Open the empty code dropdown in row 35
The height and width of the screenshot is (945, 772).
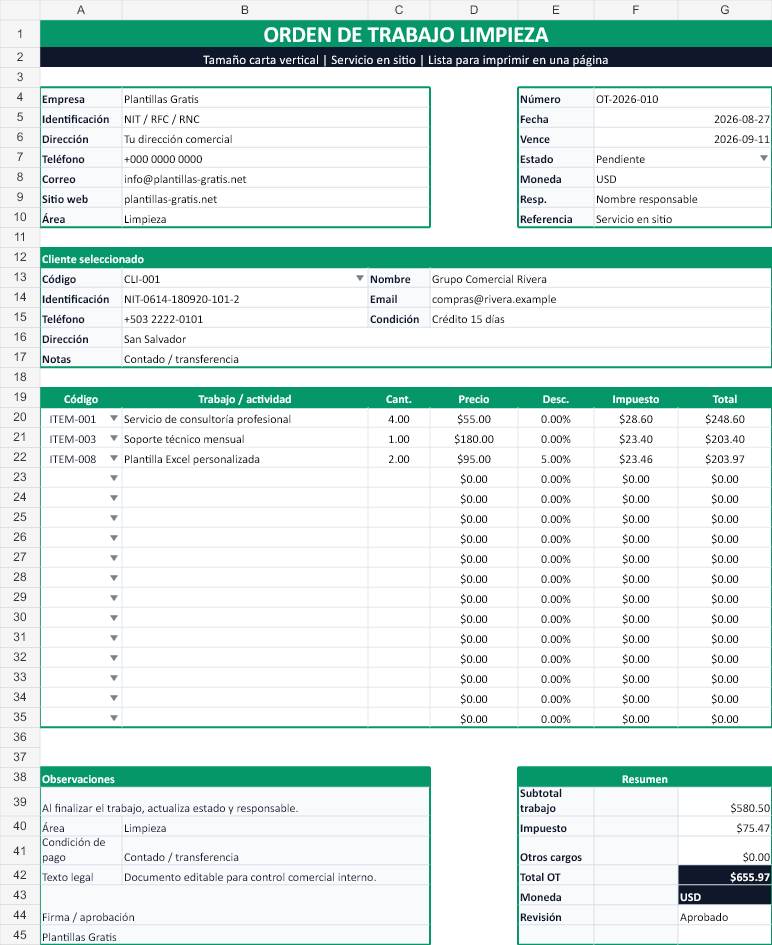coord(114,718)
